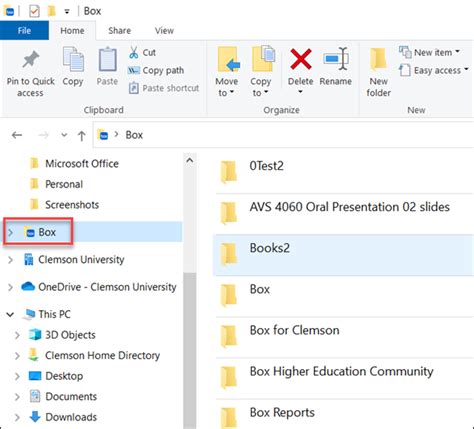The image size is (474, 429).
Task: Open the Move to command
Action: click(227, 72)
